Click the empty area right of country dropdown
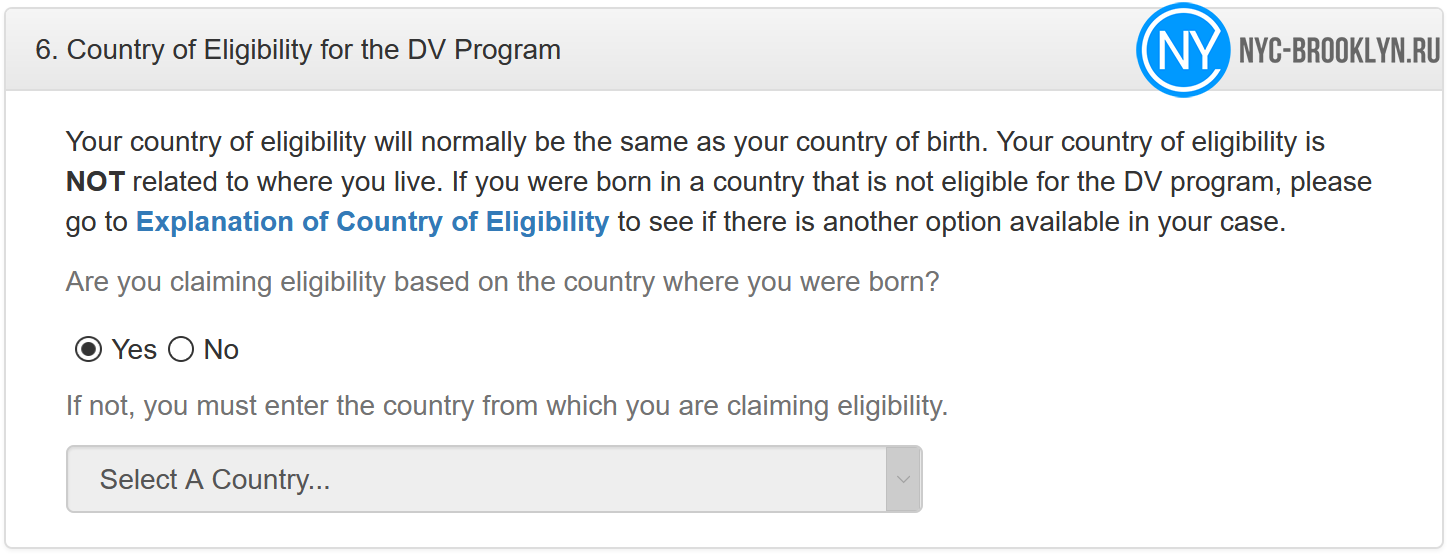Viewport: 1448px width, 556px height. [1180, 479]
